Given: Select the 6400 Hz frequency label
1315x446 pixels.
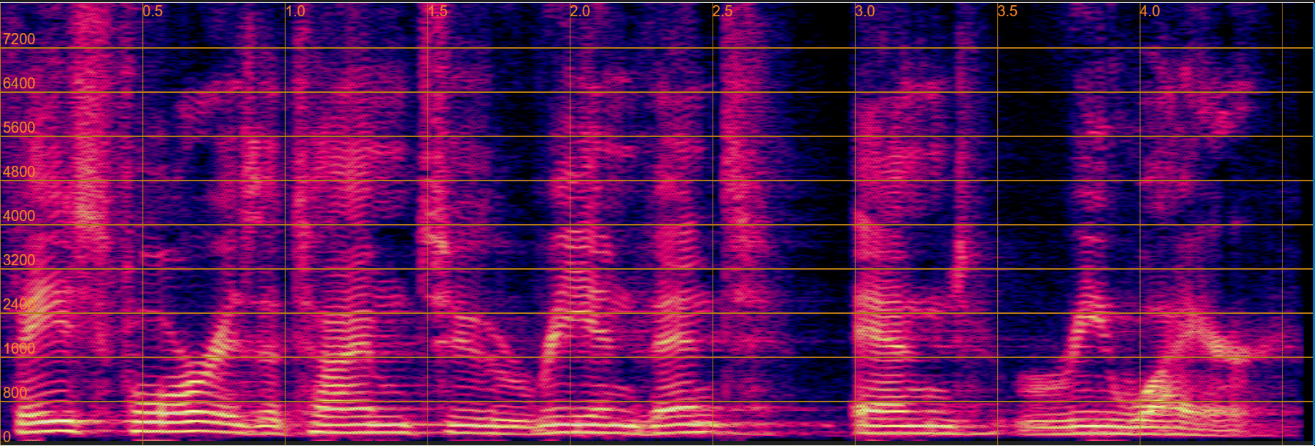Looking at the screenshot, I should click(19, 83).
